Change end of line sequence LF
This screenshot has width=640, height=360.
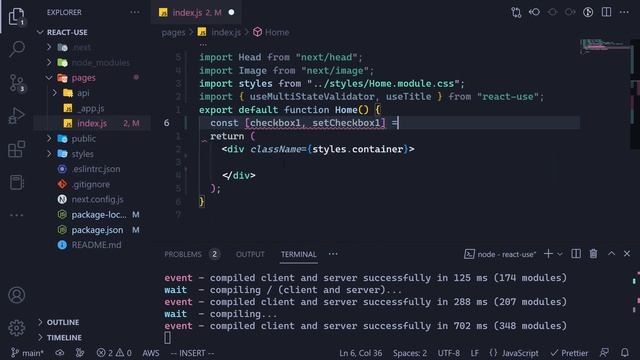tap(474, 353)
